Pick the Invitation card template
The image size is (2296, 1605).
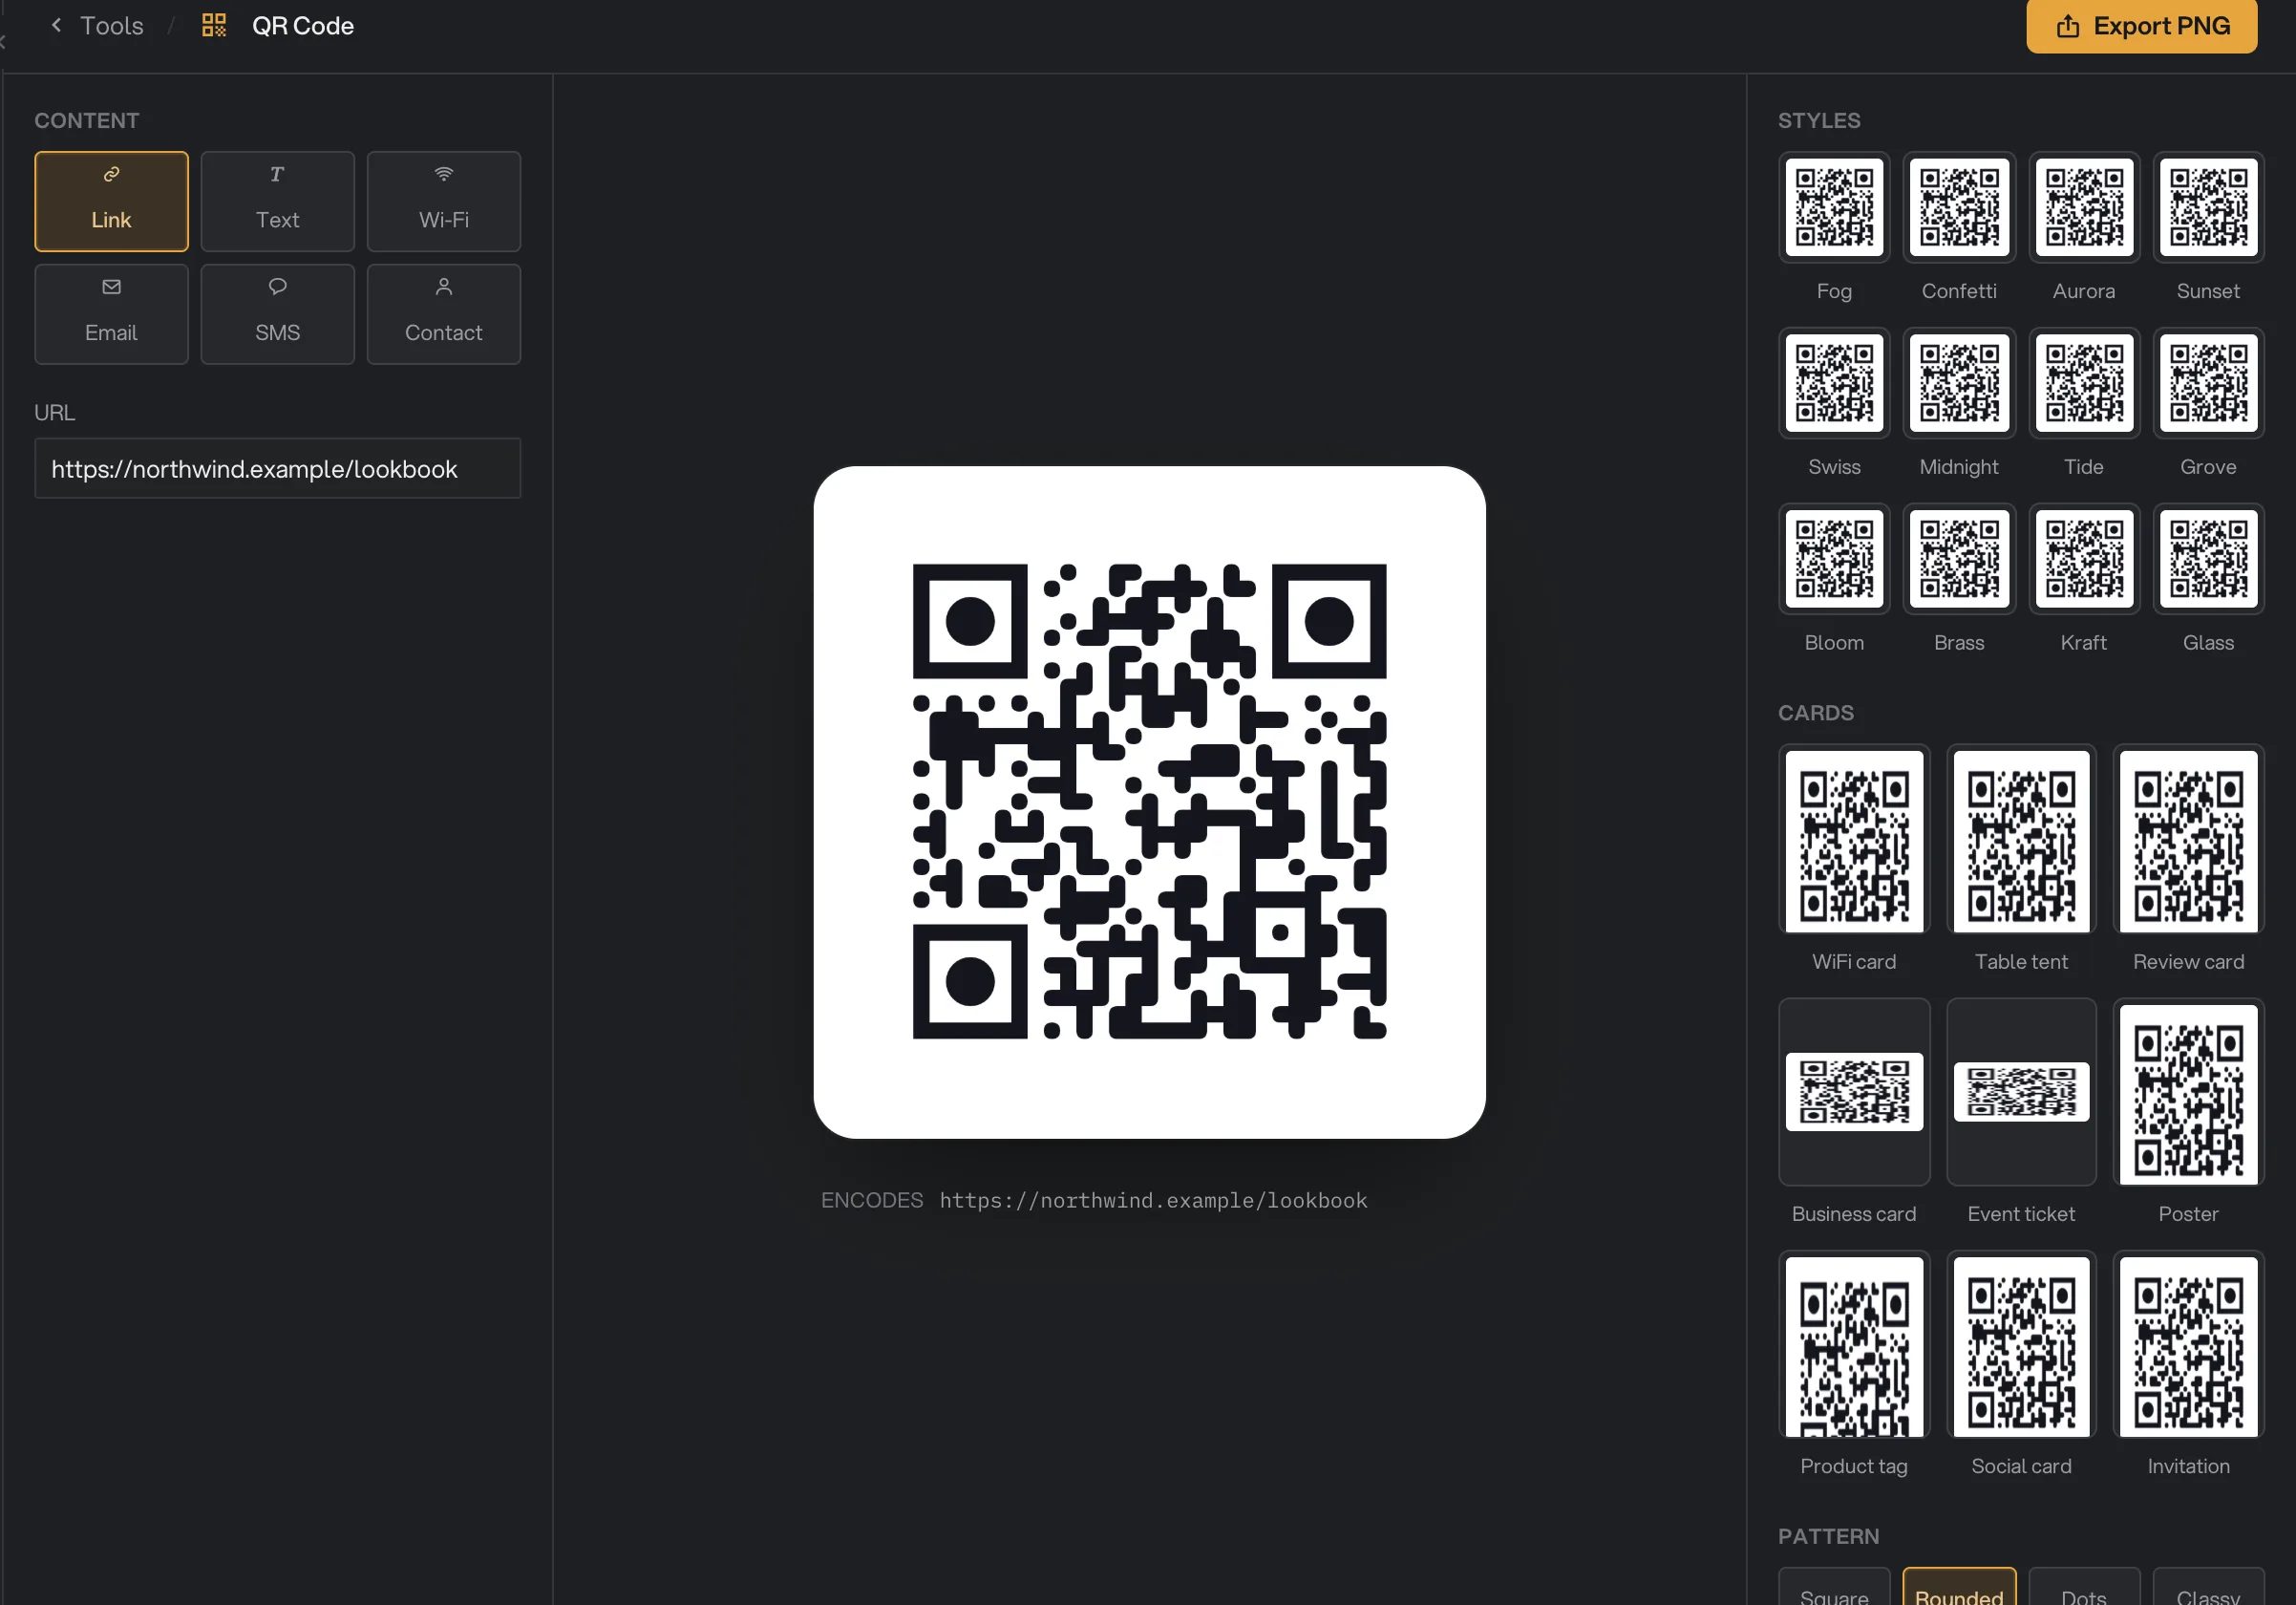[2188, 1345]
